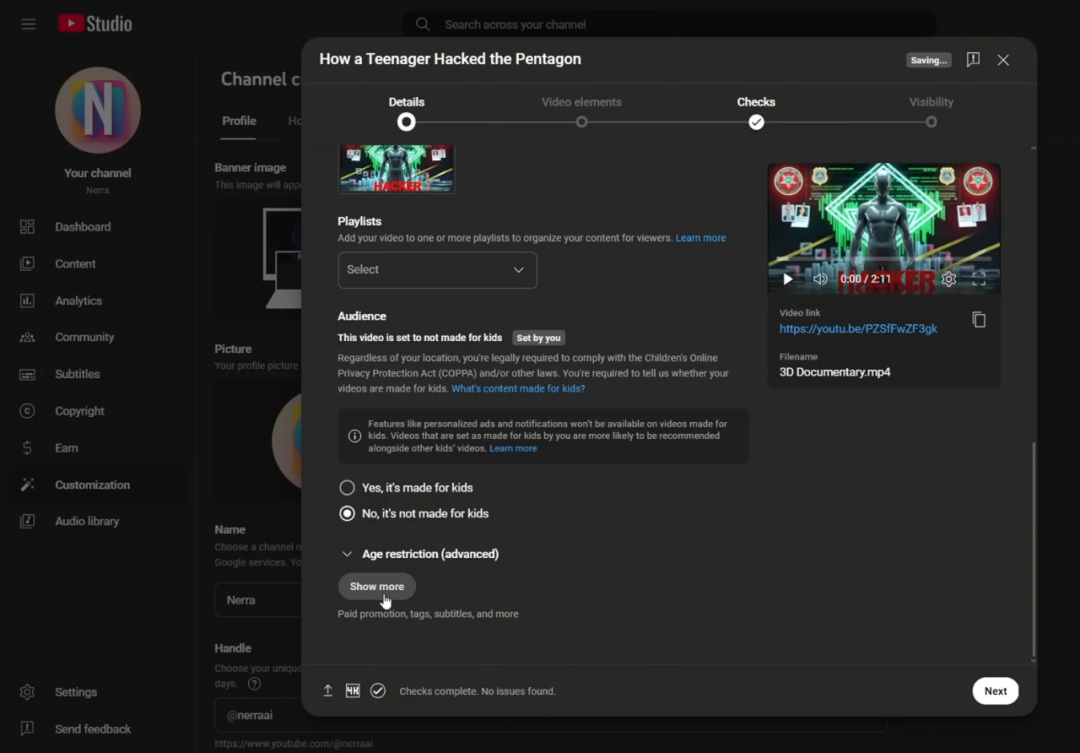Viewport: 1080px width, 753px height.
Task: Play the video preview
Action: pyautogui.click(x=787, y=279)
